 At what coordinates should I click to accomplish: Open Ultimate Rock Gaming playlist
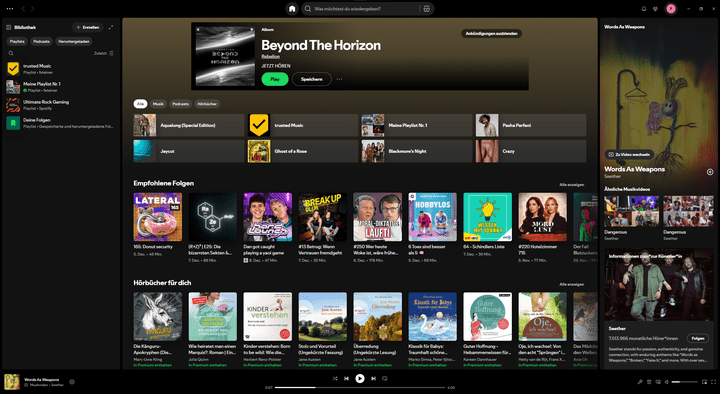61,105
